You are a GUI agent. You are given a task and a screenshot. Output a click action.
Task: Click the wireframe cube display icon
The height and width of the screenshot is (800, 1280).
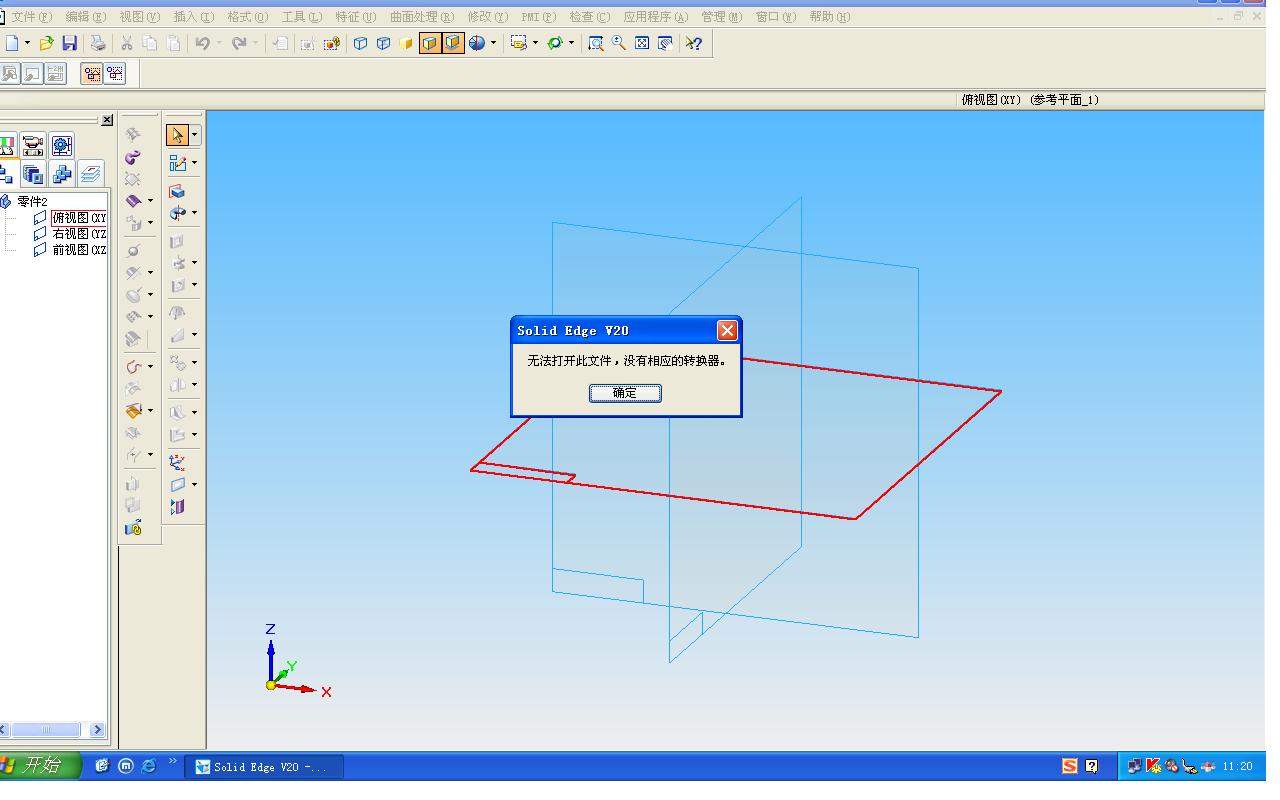360,43
